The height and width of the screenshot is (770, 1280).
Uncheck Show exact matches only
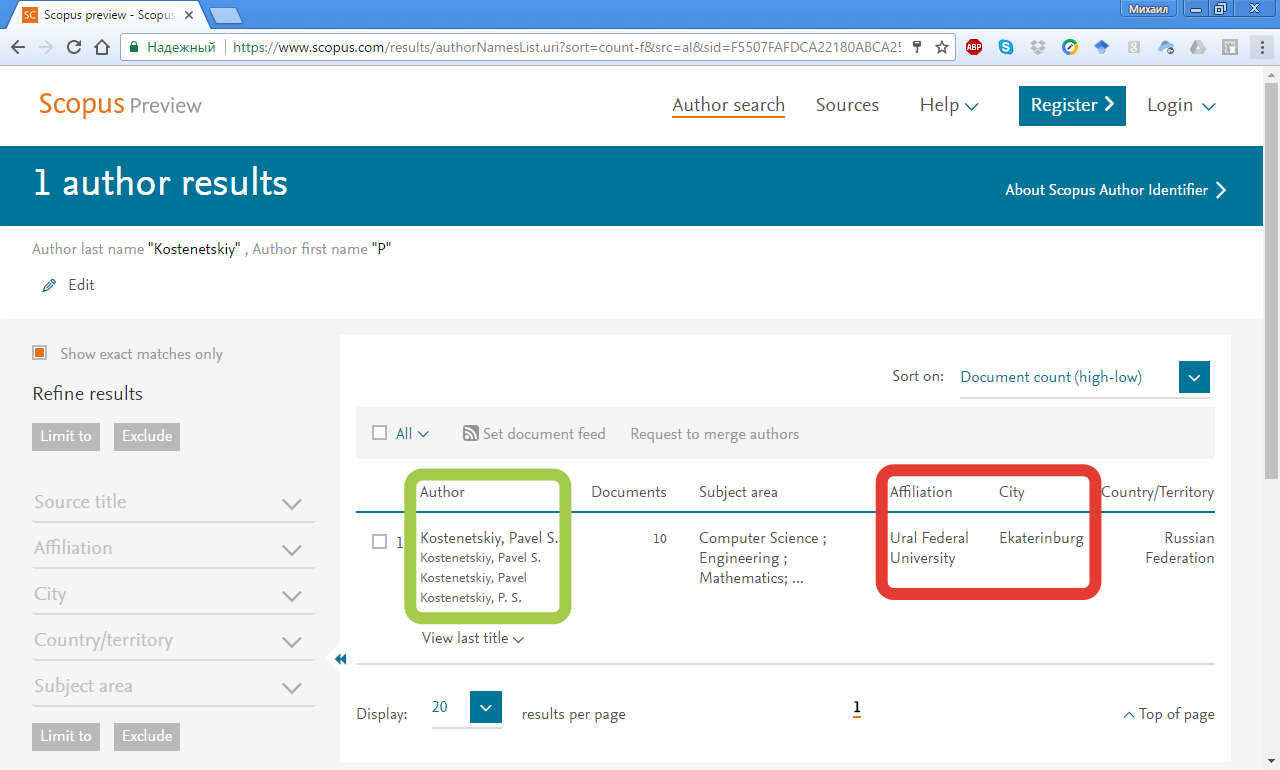click(40, 353)
